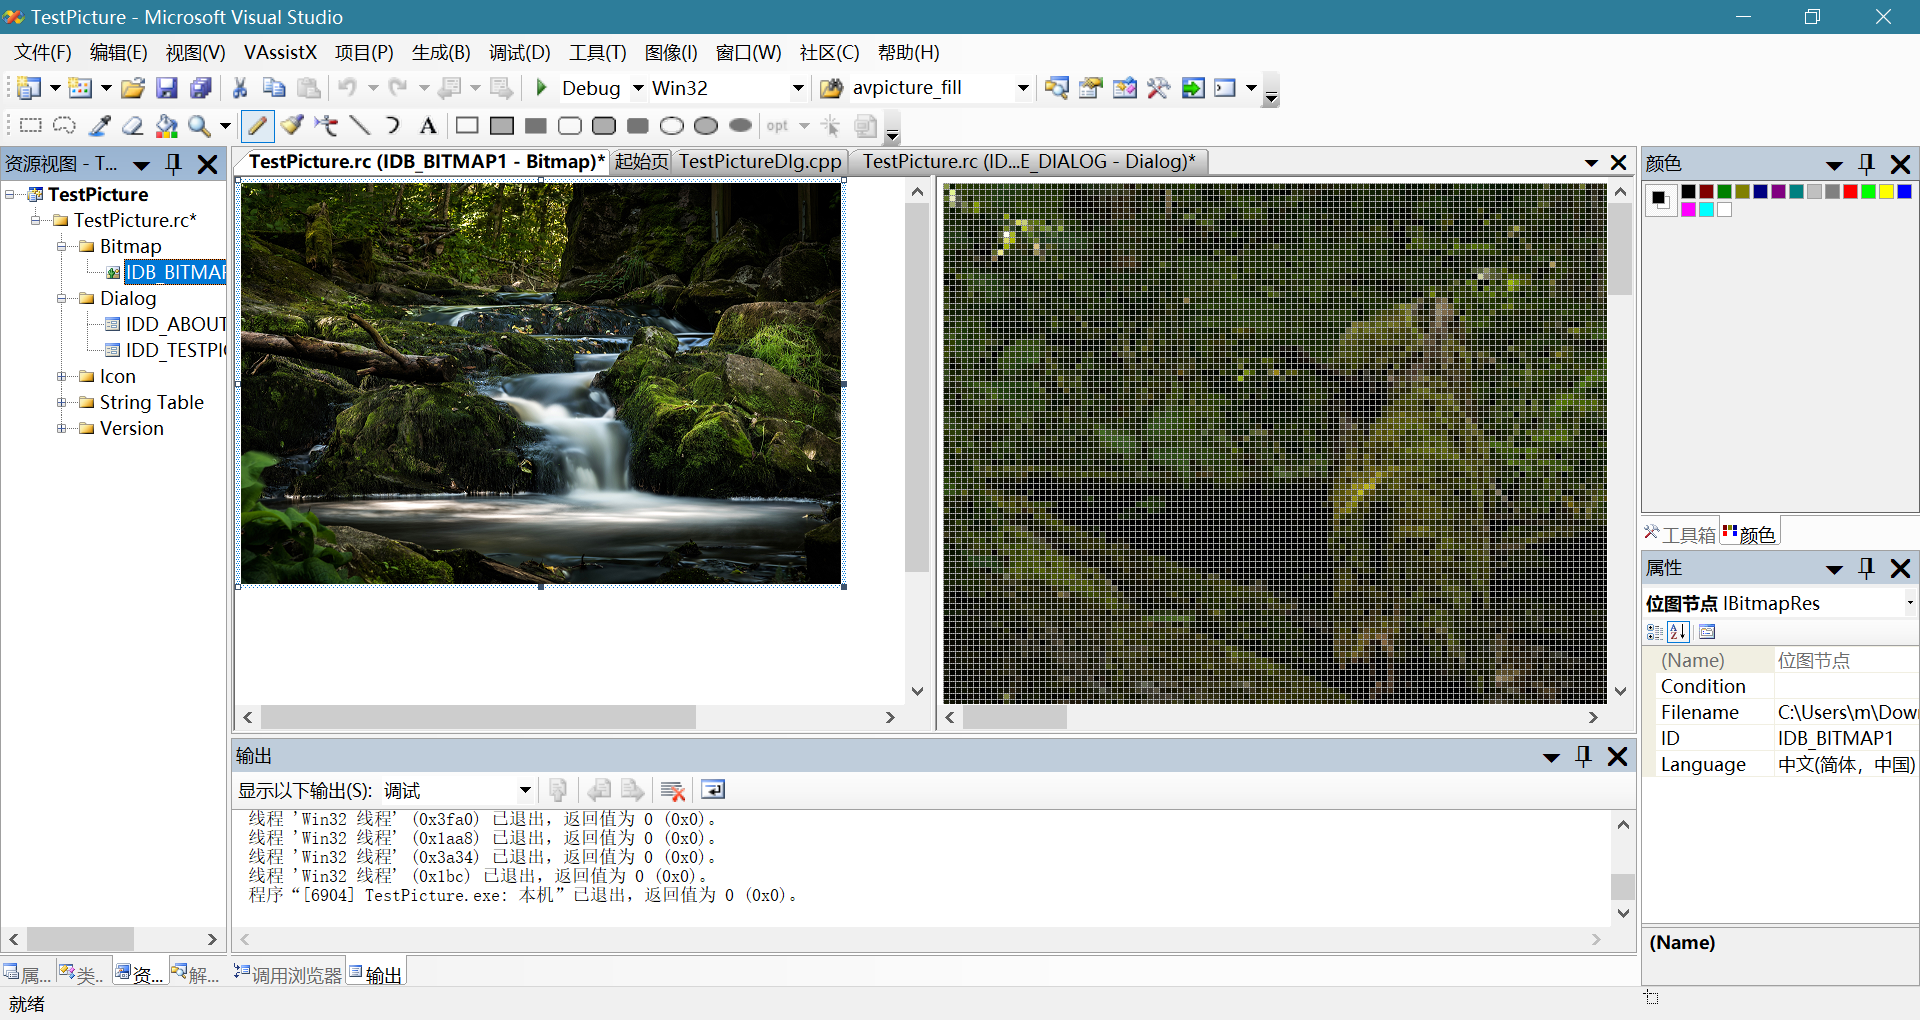Screen dimensions: 1920x1020
Task: Select the Text tool (A)
Action: 427,126
